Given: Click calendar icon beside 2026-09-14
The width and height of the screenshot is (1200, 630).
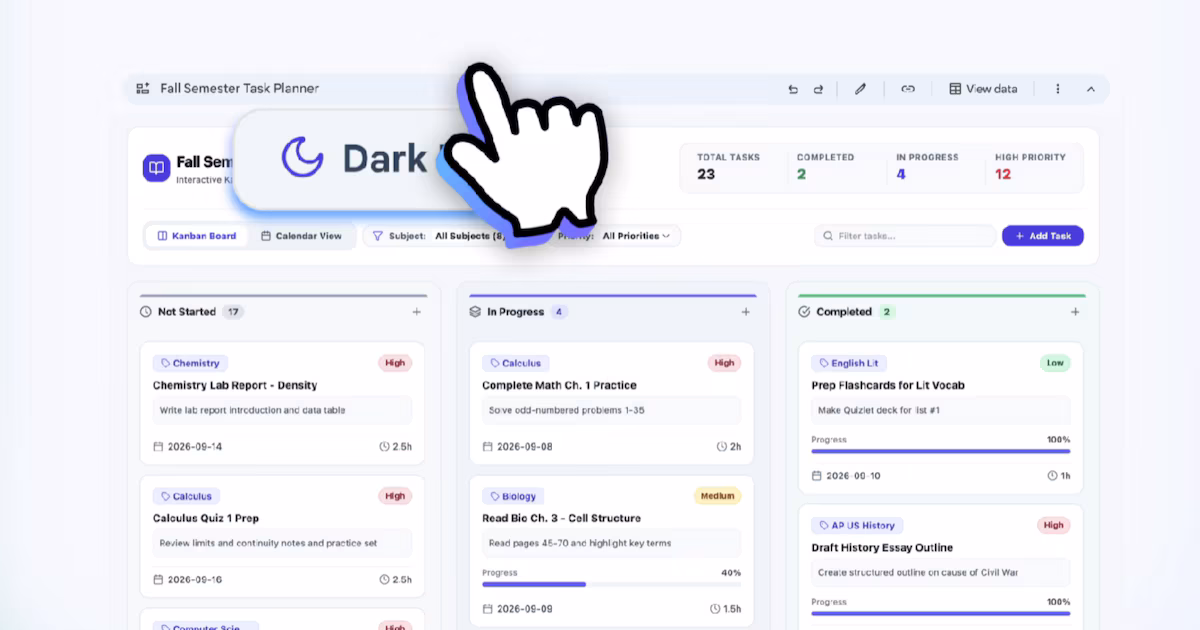Looking at the screenshot, I should coord(158,447).
